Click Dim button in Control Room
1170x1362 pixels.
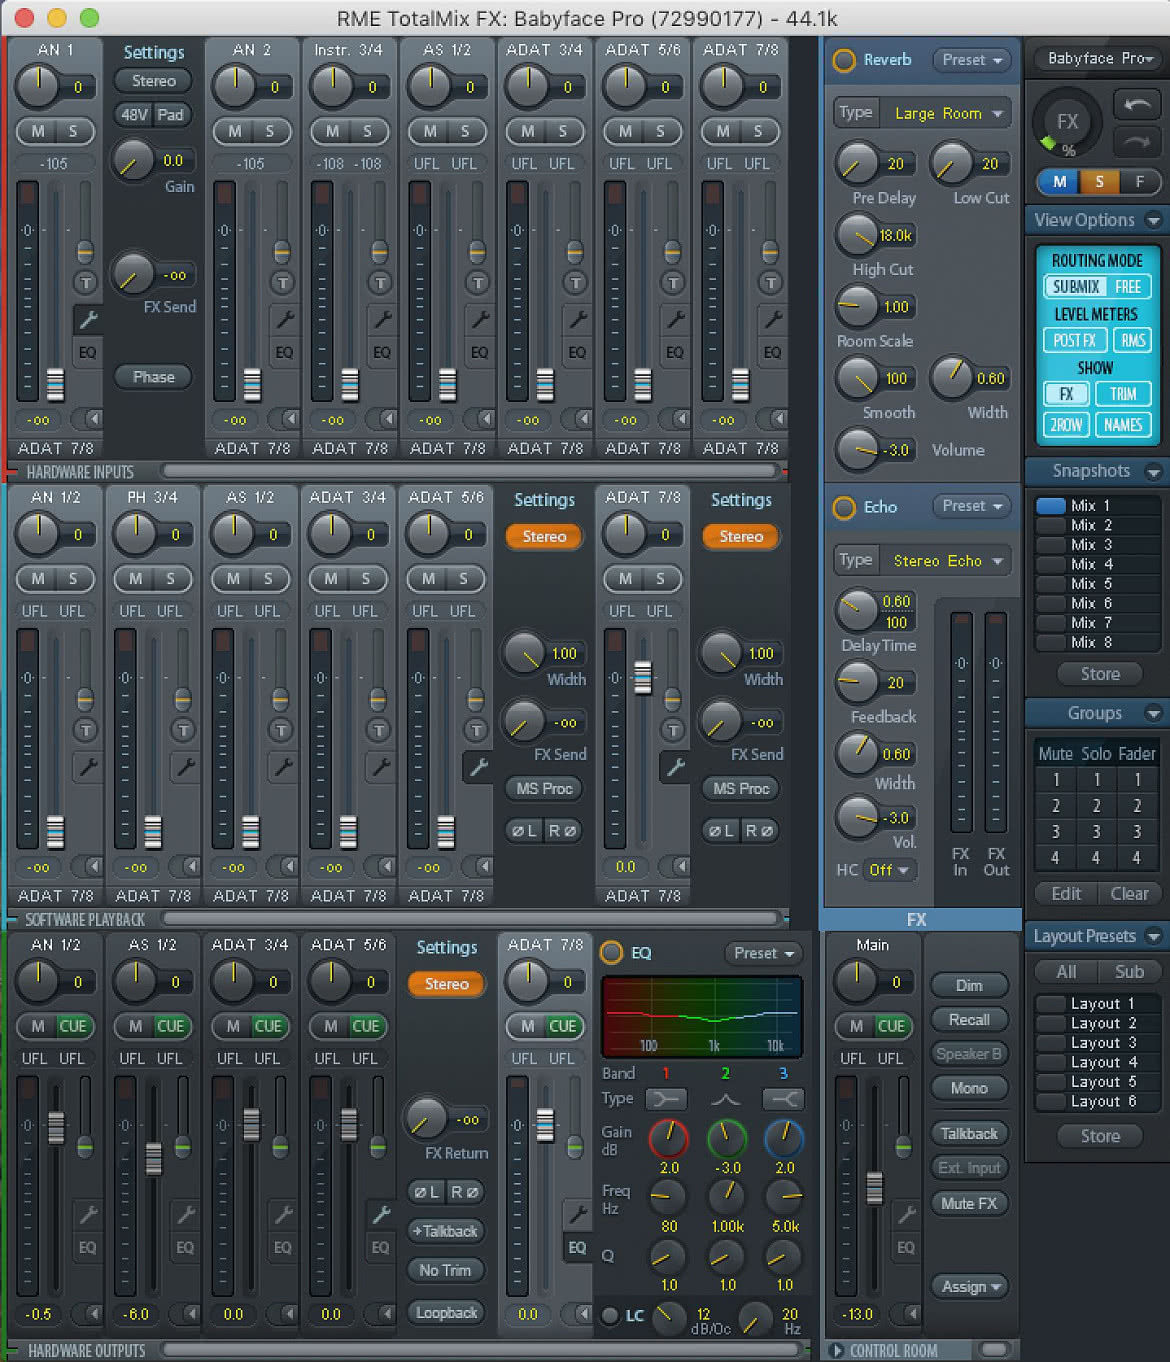pyautogui.click(x=969, y=985)
